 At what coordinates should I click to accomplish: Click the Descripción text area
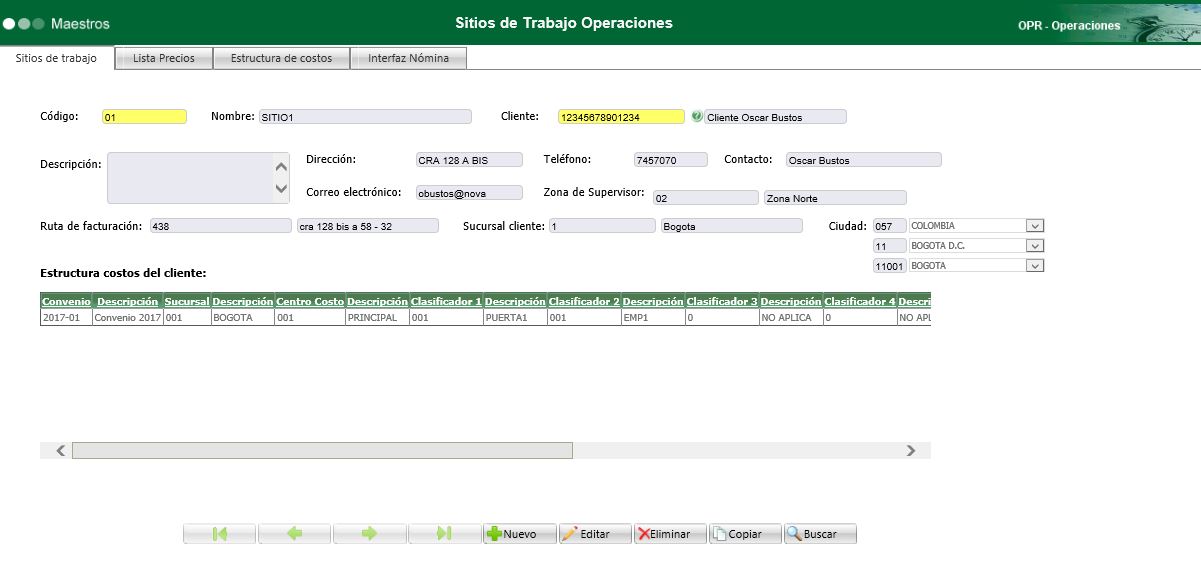(190, 178)
